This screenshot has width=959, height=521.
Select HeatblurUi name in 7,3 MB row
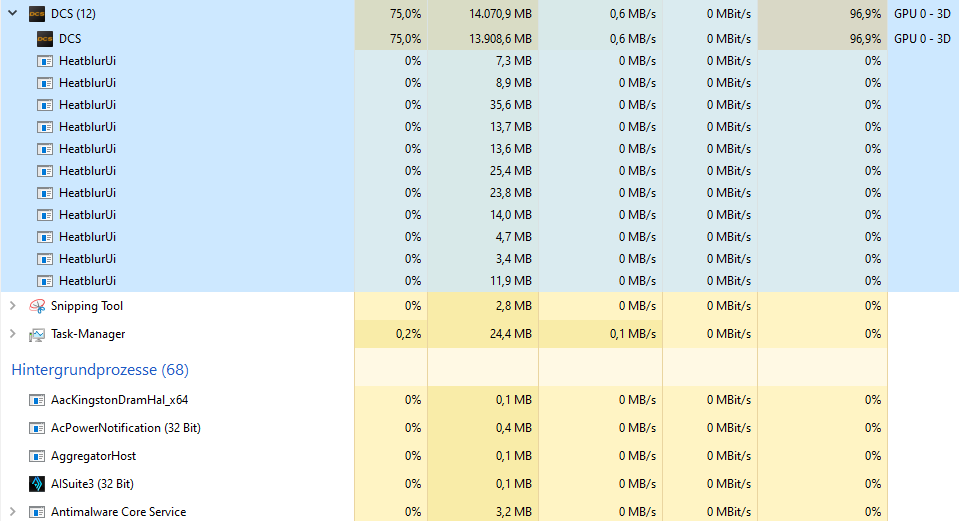(87, 61)
